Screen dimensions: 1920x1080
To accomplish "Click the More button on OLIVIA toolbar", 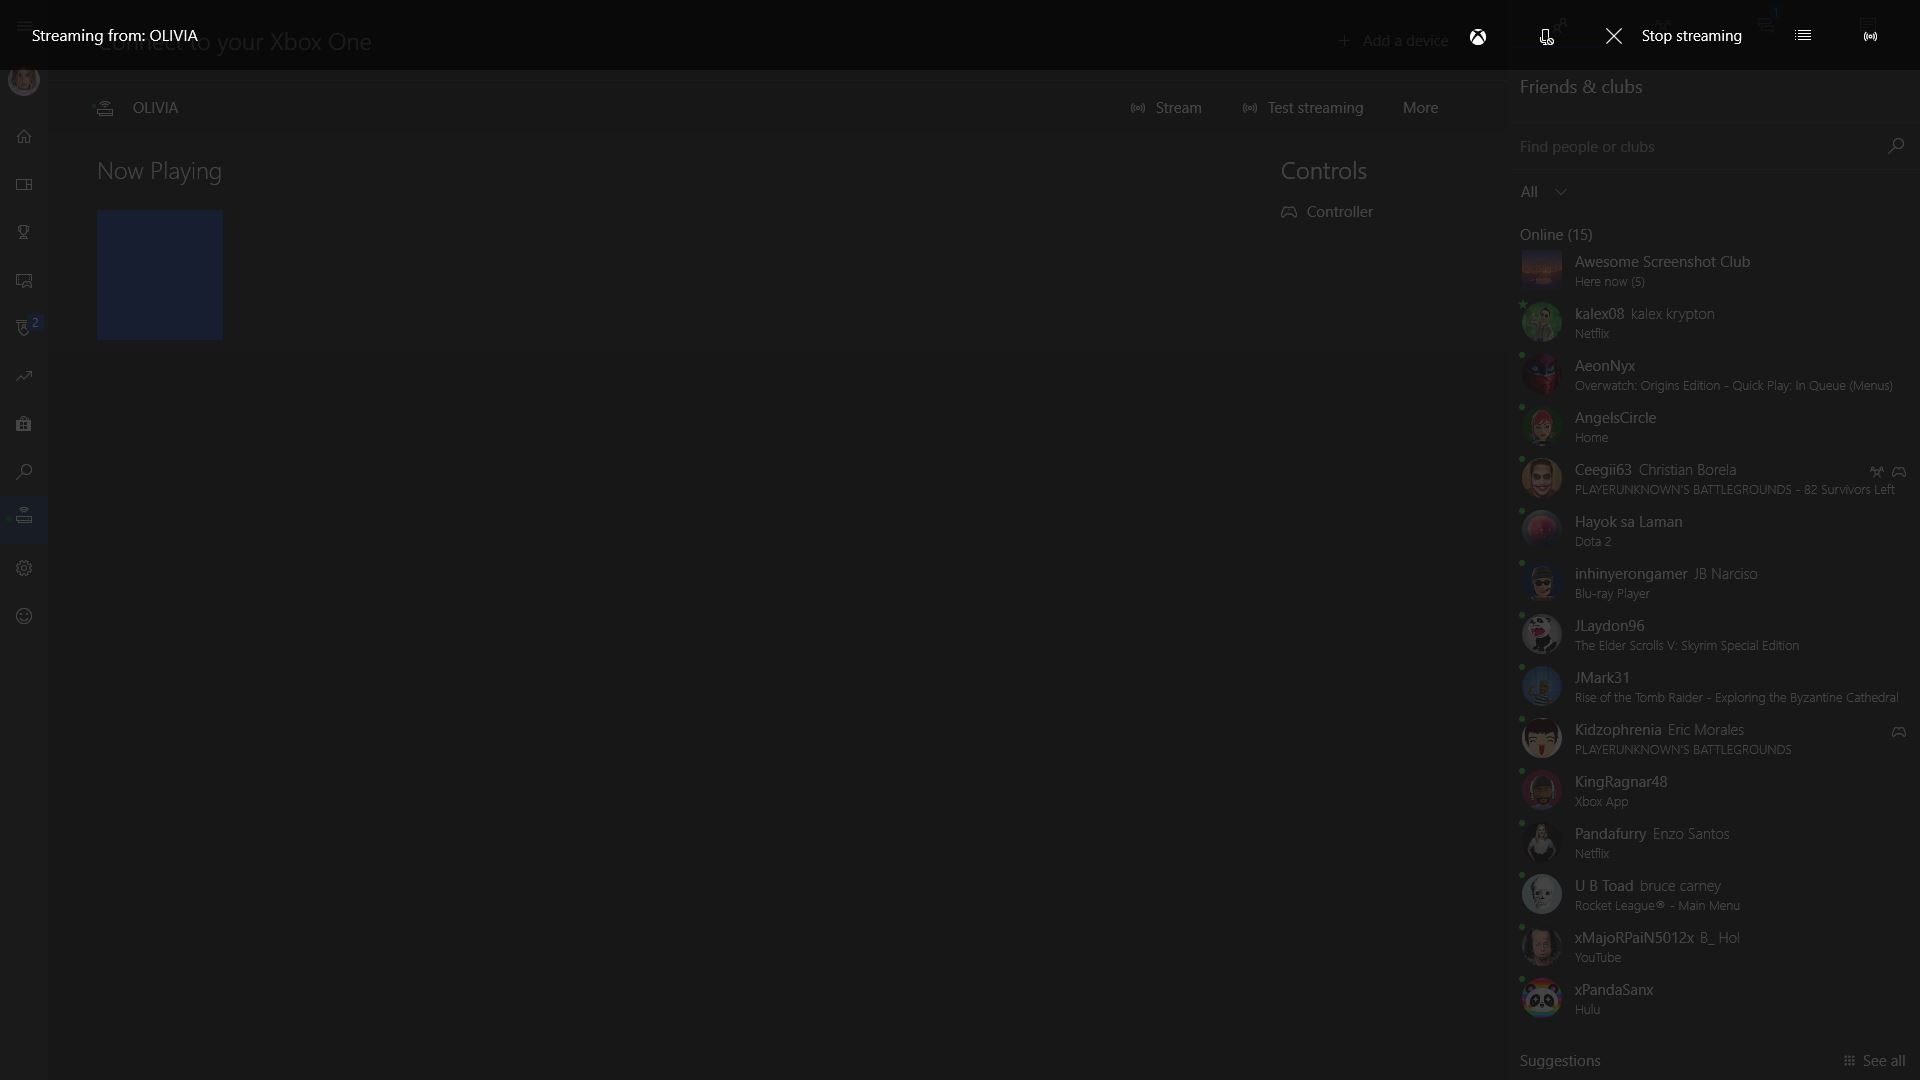I will pos(1420,107).
